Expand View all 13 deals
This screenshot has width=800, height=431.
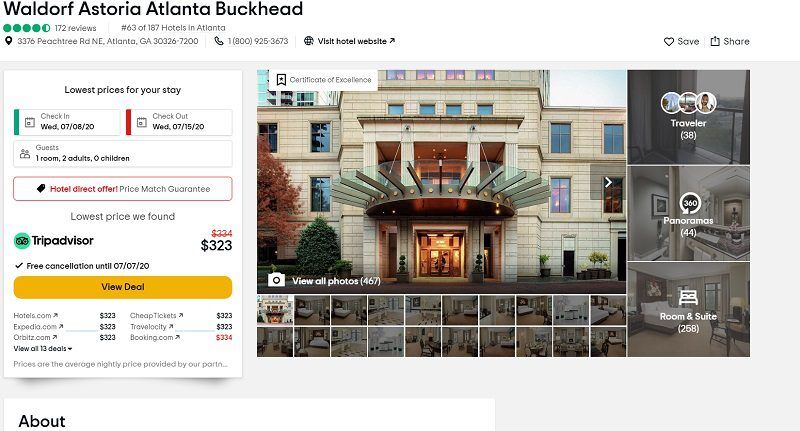[43, 349]
